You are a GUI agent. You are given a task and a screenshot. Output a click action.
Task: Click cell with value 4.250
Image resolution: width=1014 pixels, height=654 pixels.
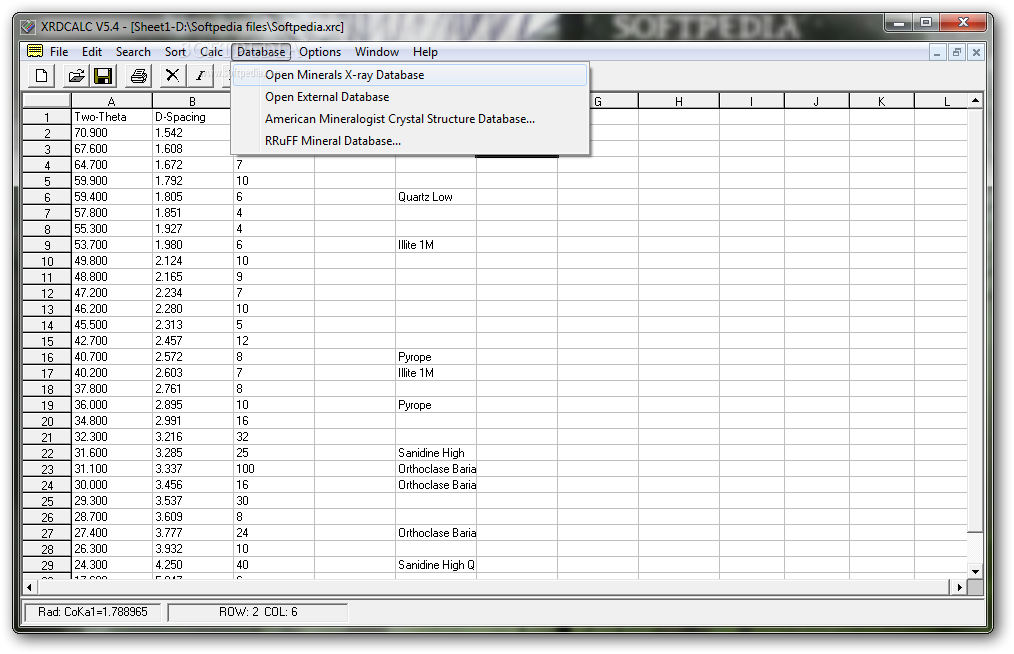pyautogui.click(x=193, y=565)
